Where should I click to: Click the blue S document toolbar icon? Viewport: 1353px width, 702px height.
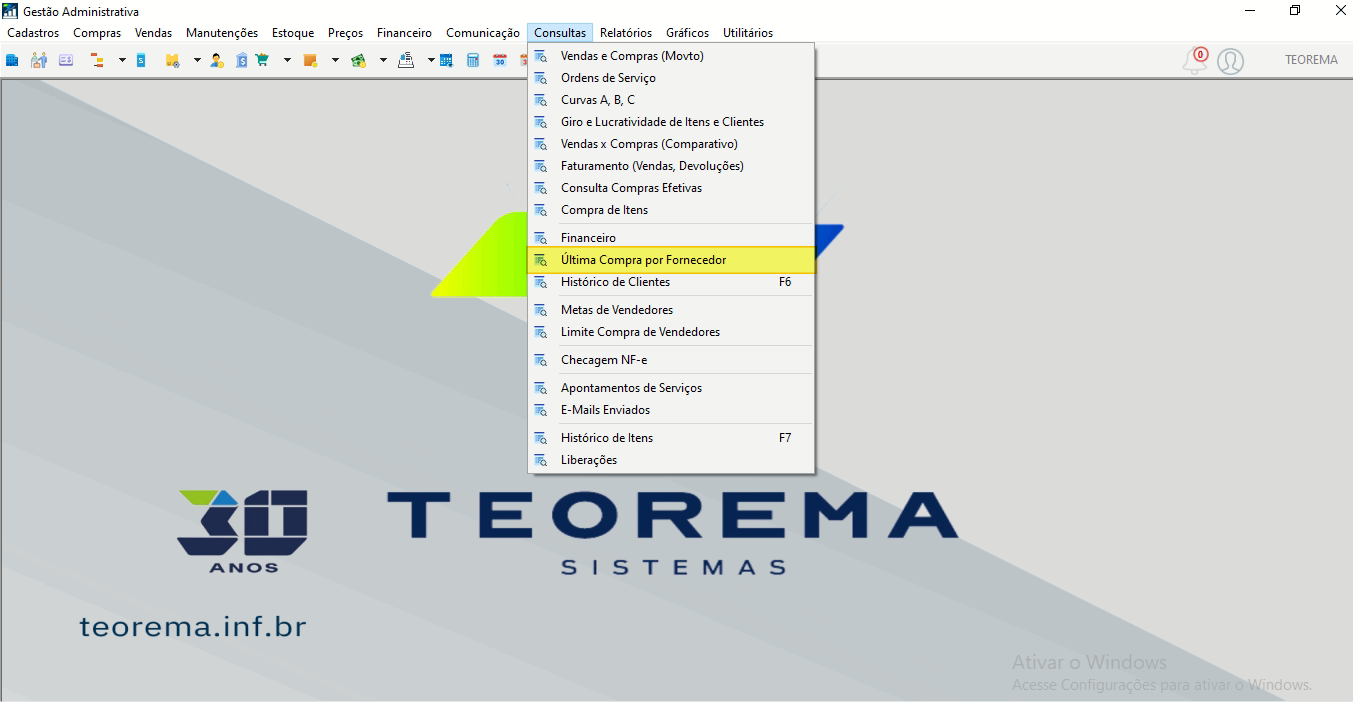point(141,60)
